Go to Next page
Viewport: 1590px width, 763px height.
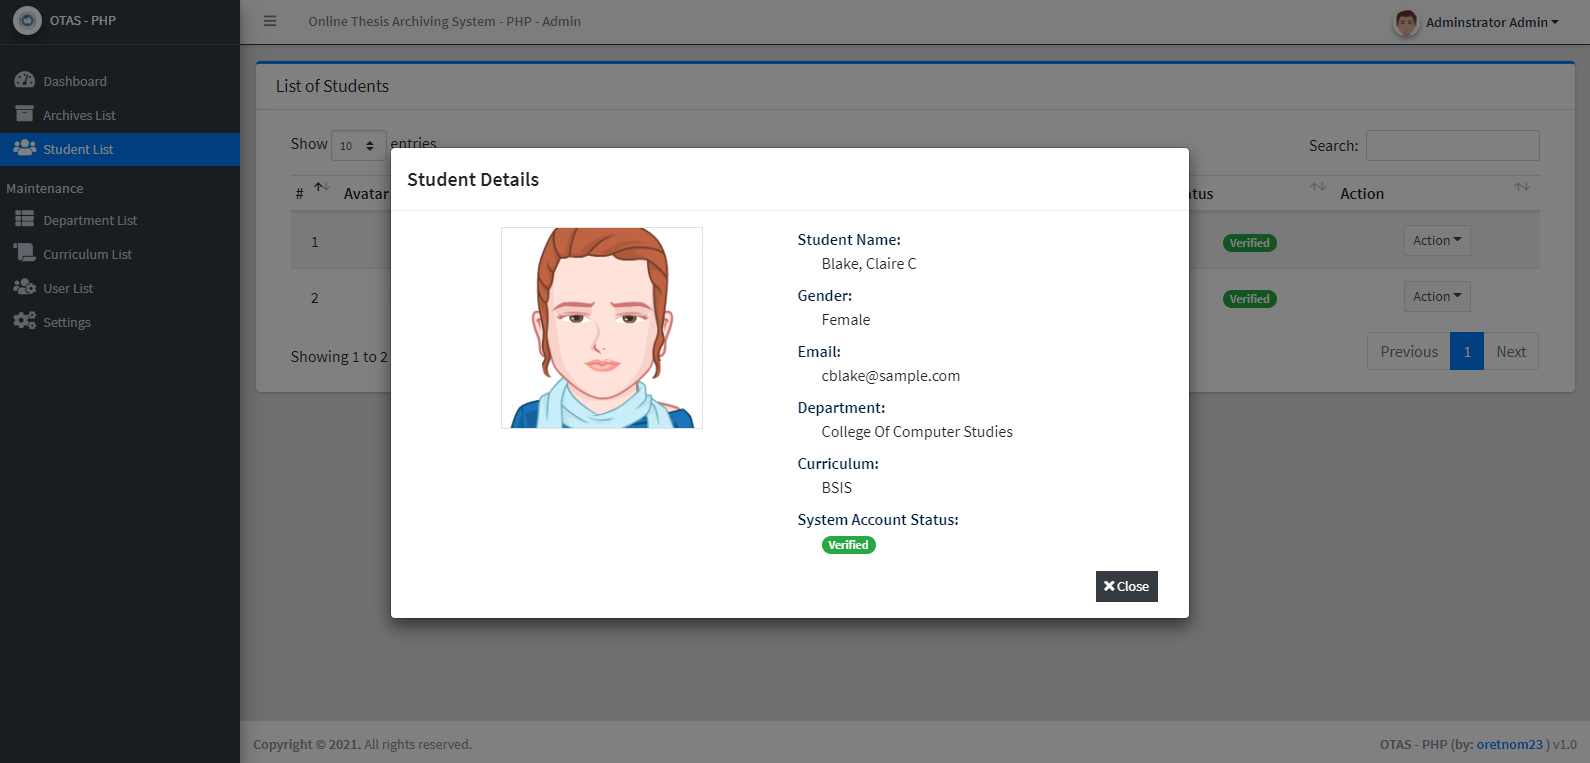[x=1511, y=352]
